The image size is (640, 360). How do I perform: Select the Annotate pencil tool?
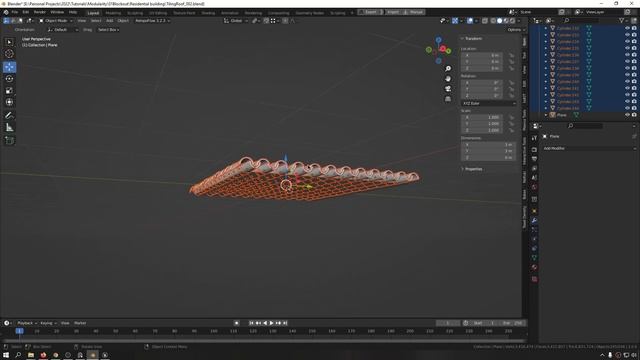[9, 116]
